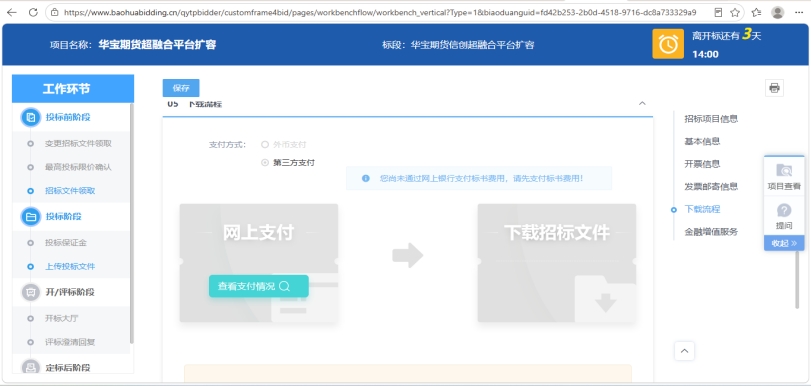
Task: Open the browser profile avatar
Action: [777, 12]
